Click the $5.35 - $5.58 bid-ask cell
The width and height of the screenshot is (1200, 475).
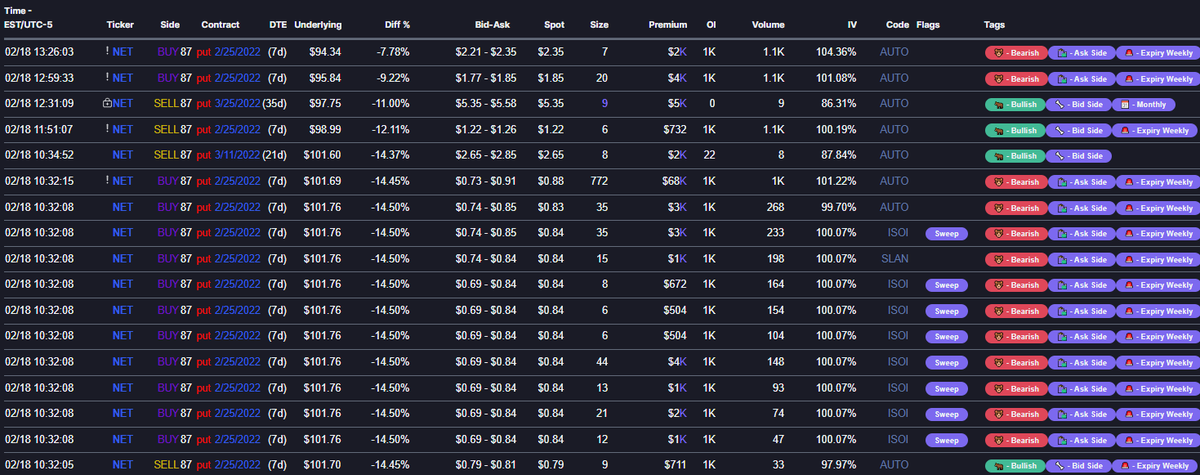(486, 103)
